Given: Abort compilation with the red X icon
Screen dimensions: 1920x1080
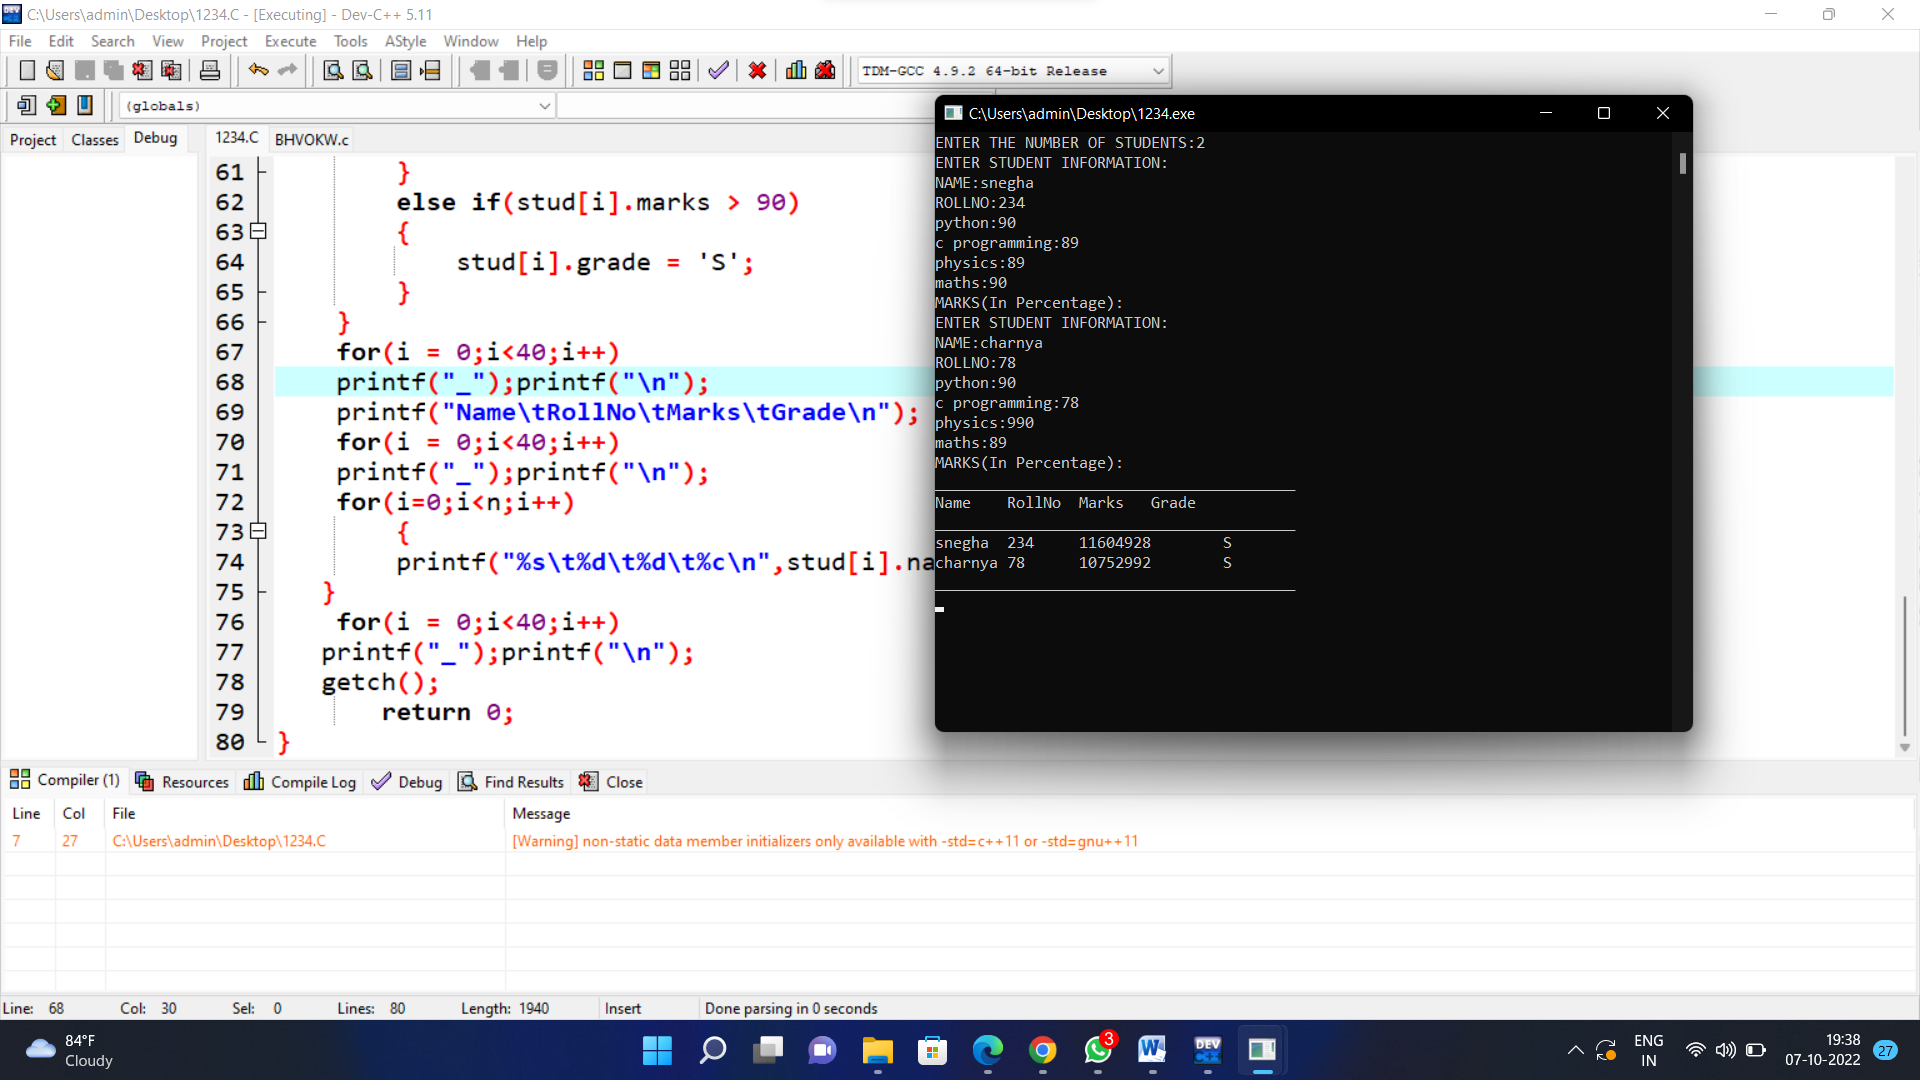Looking at the screenshot, I should (x=757, y=70).
